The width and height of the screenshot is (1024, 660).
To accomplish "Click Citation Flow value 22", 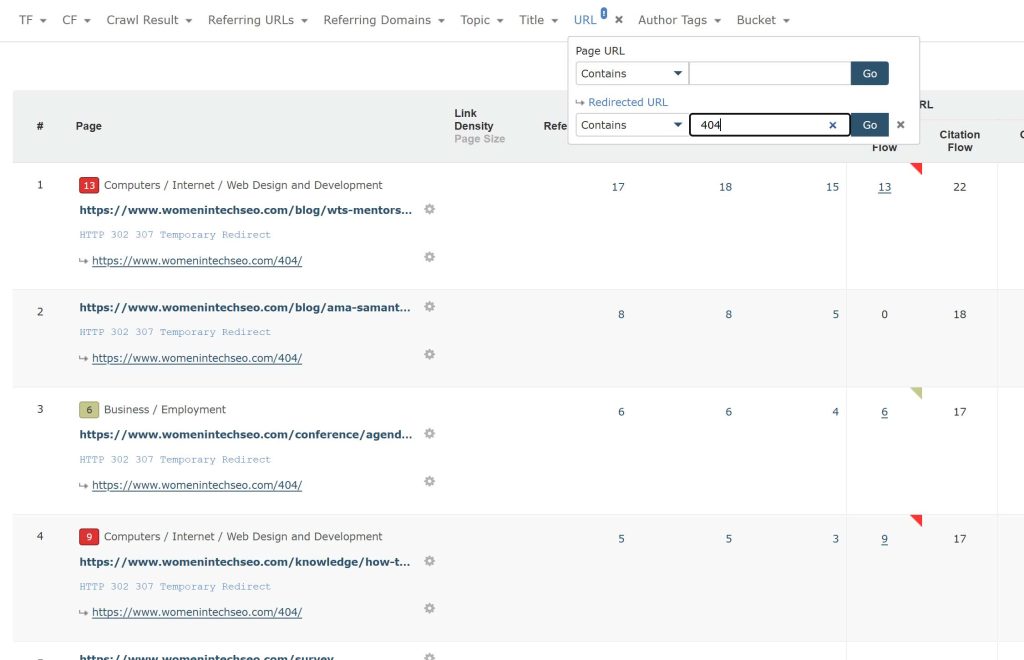I will coord(959,187).
